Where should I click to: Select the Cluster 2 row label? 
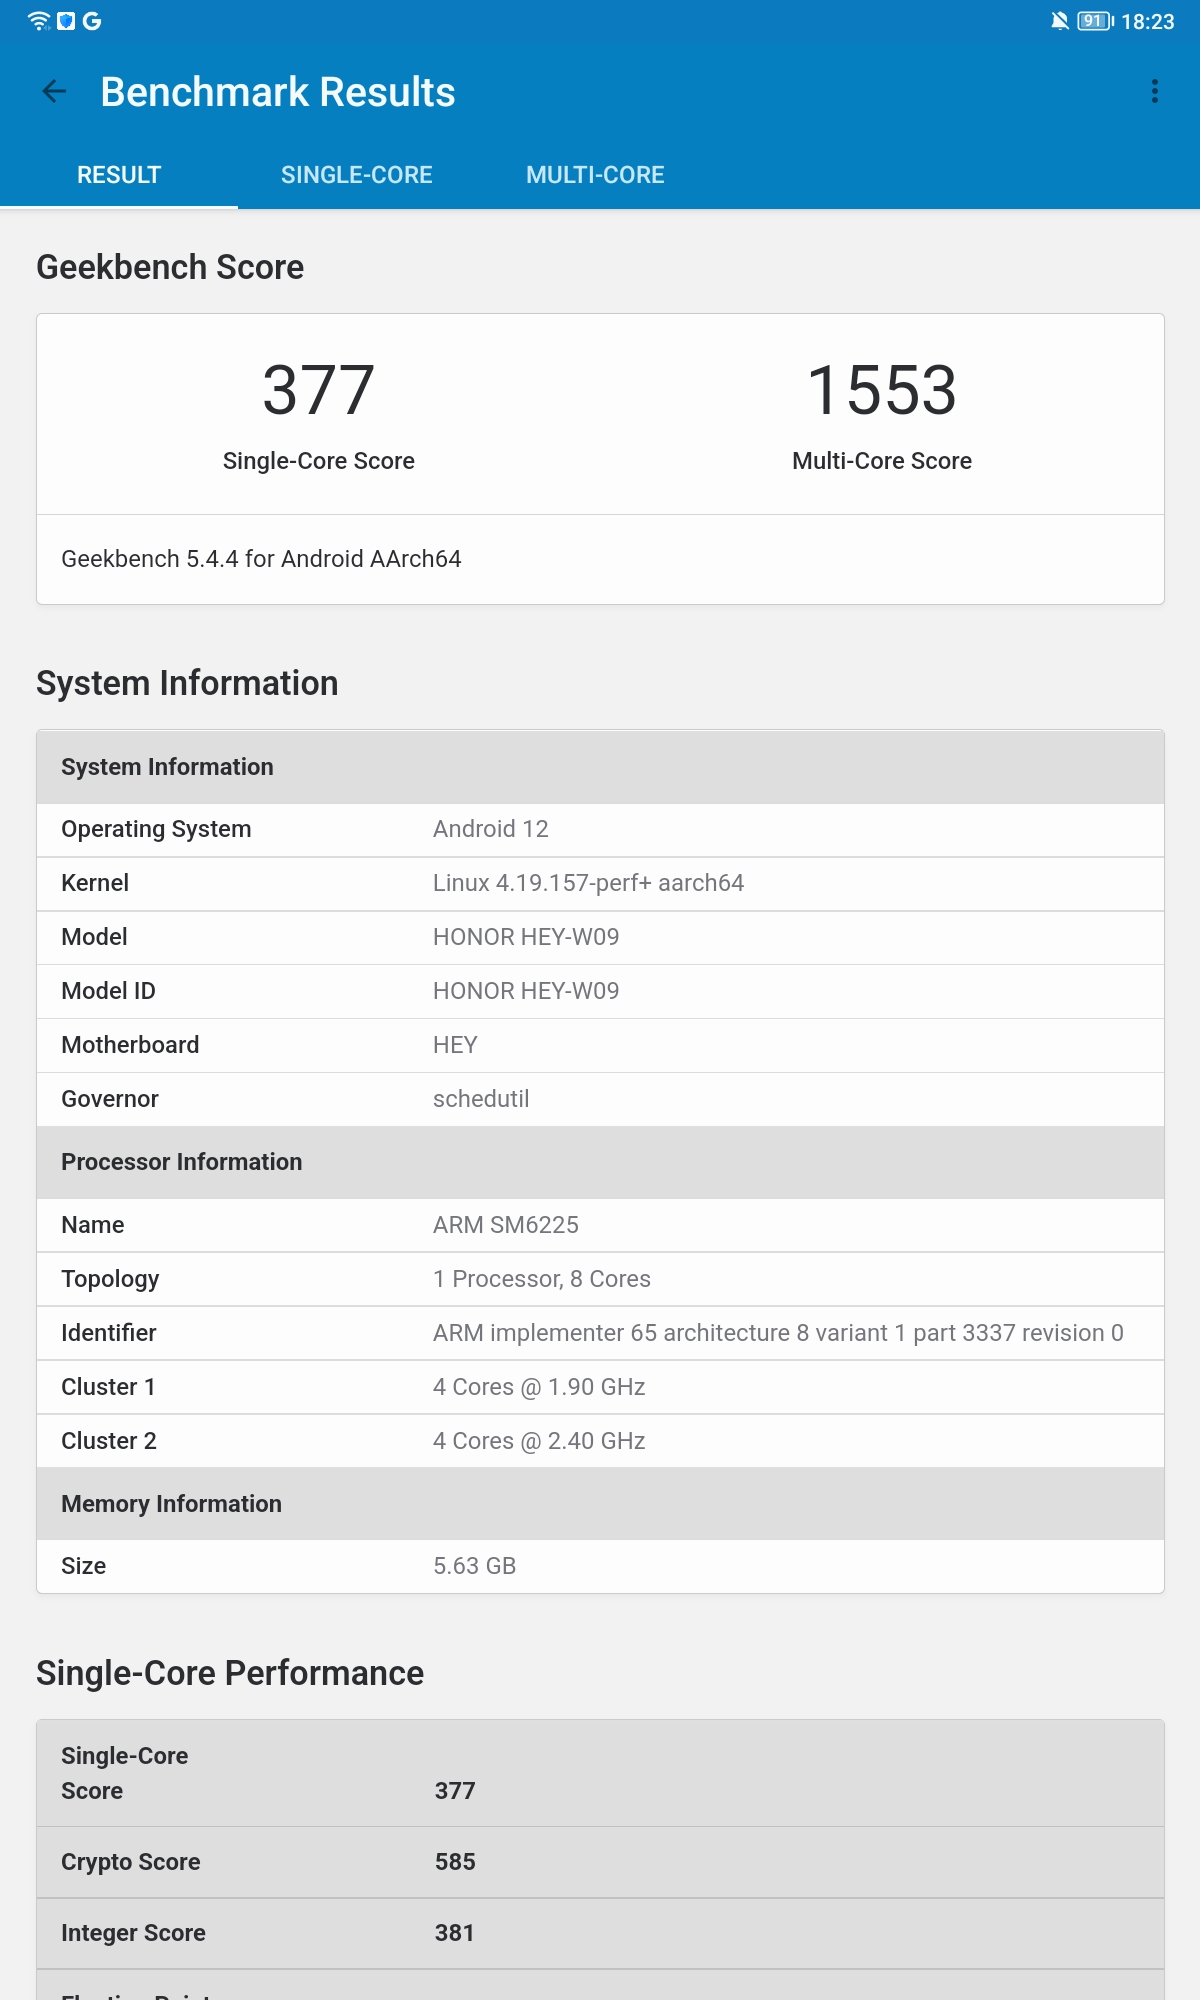click(109, 1441)
